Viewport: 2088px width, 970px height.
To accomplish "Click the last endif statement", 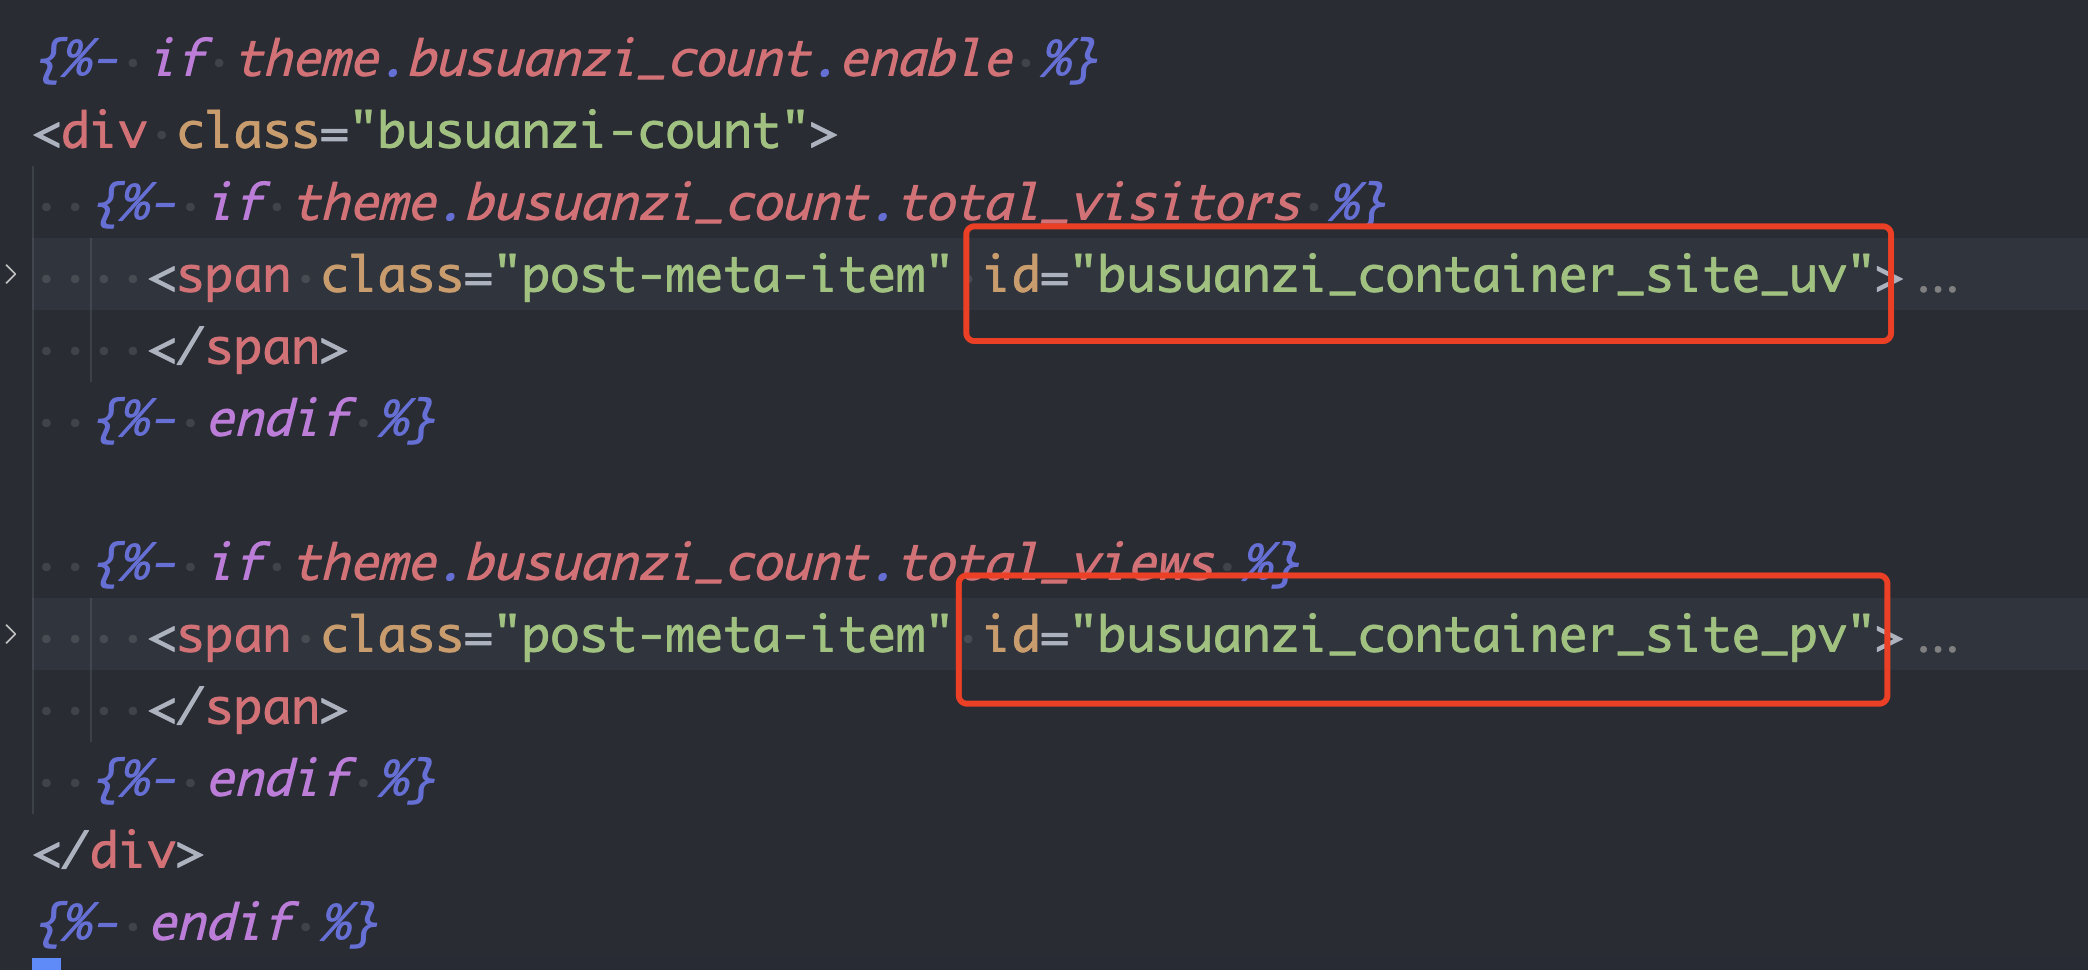I will click(x=207, y=924).
